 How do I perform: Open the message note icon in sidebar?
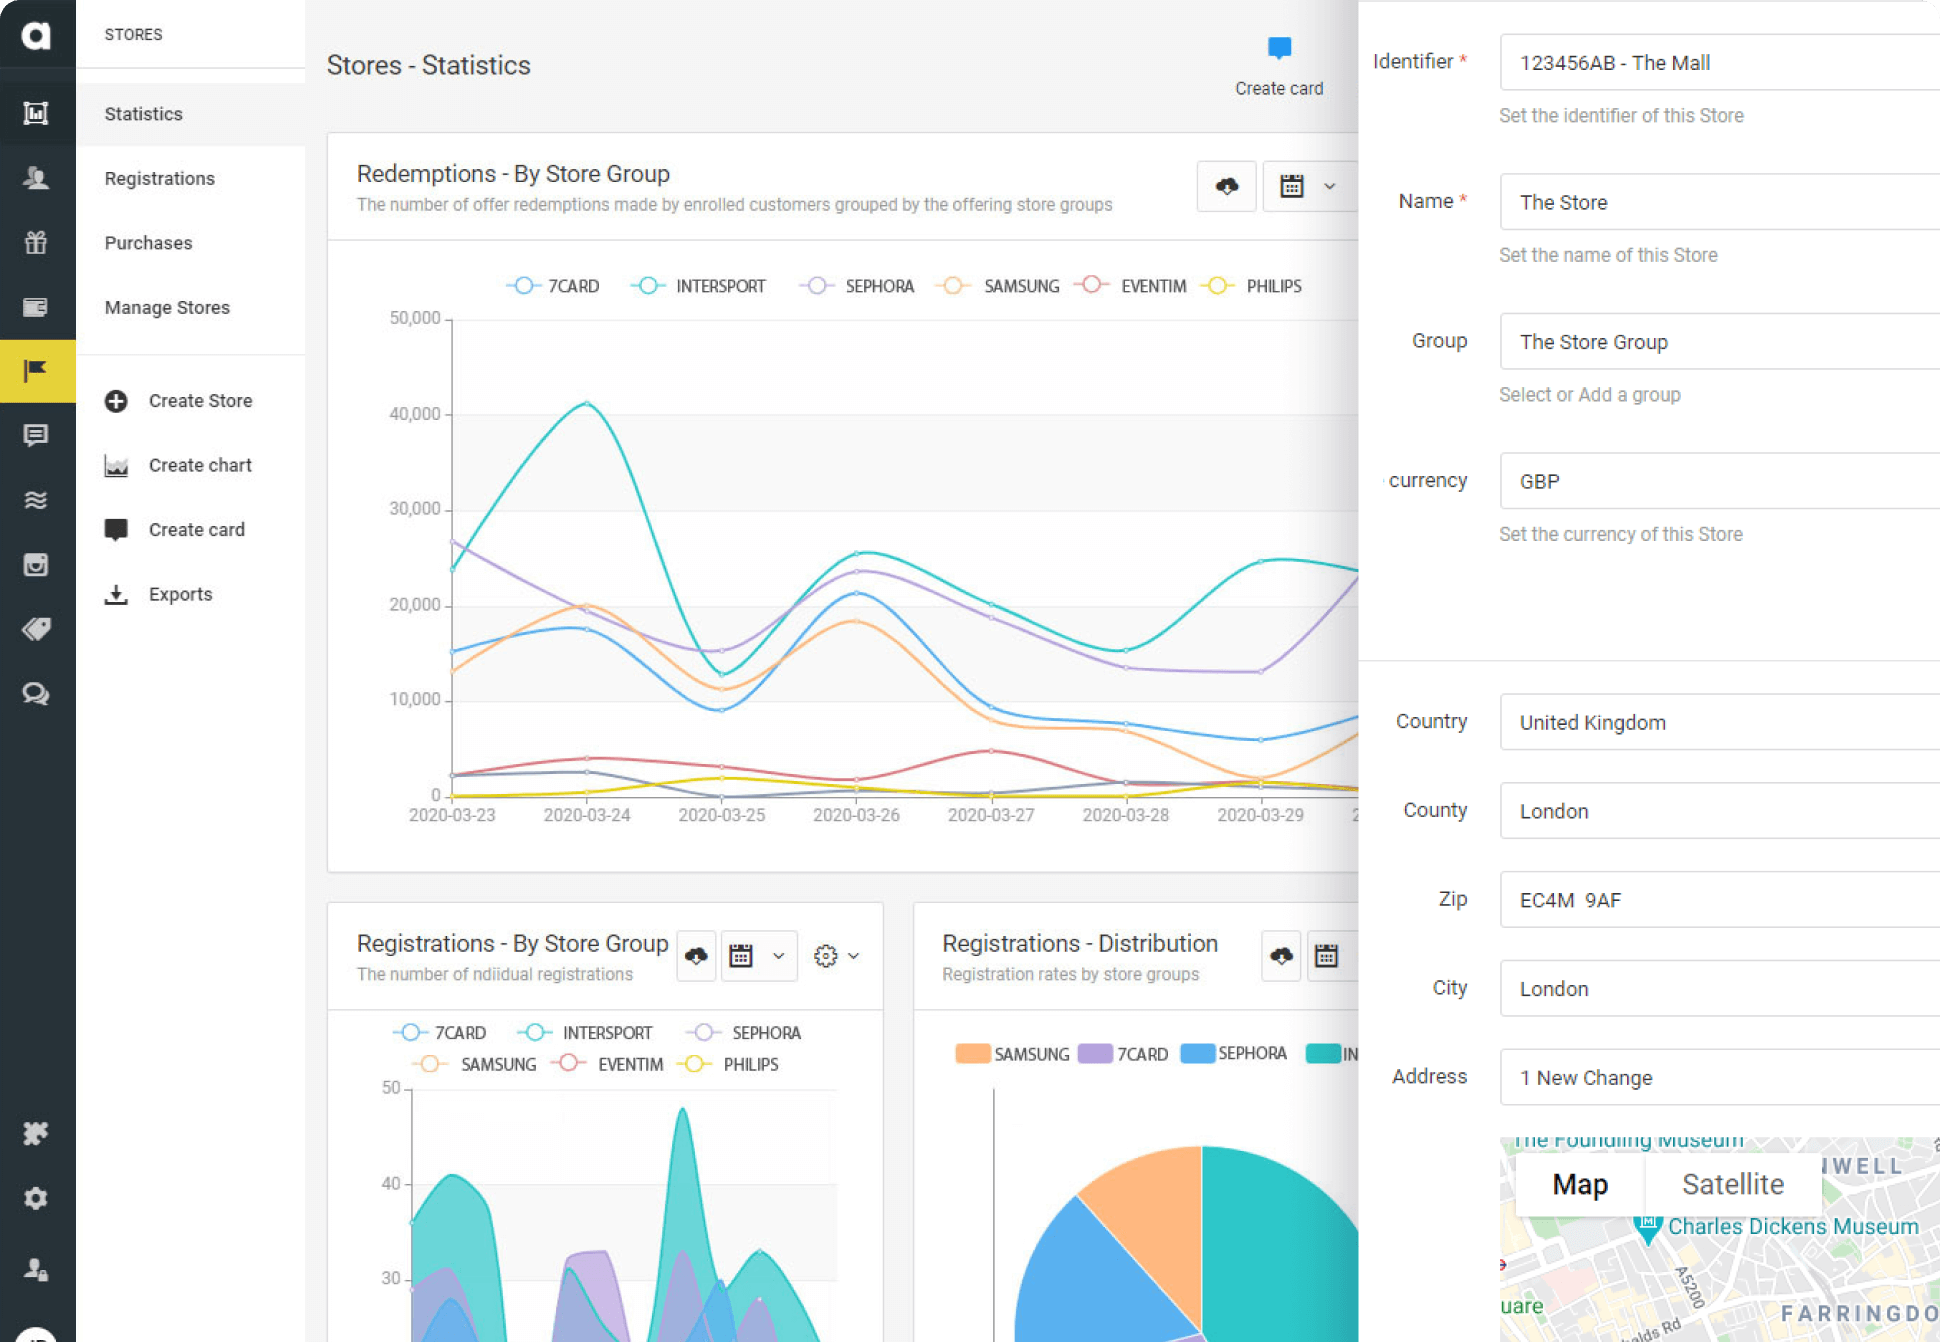tap(36, 436)
